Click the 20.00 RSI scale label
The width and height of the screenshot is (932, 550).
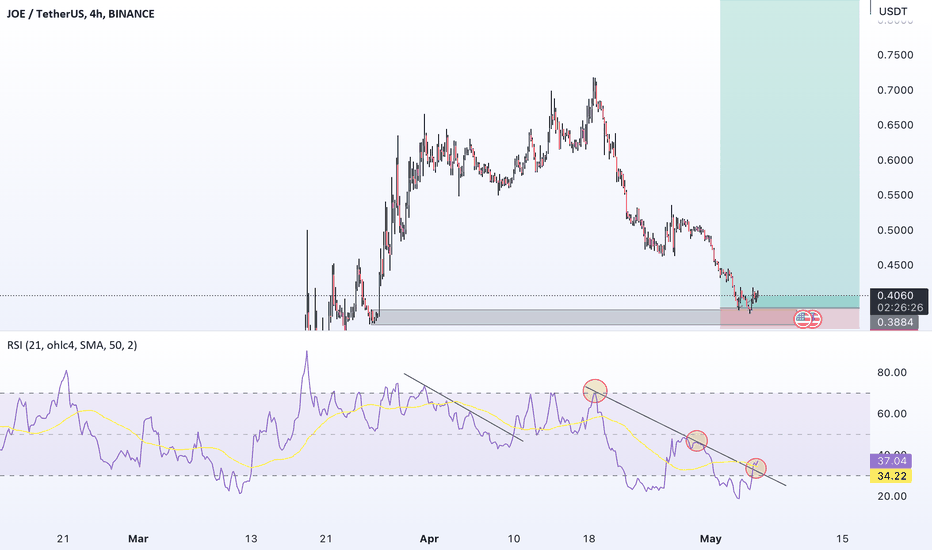coord(892,496)
